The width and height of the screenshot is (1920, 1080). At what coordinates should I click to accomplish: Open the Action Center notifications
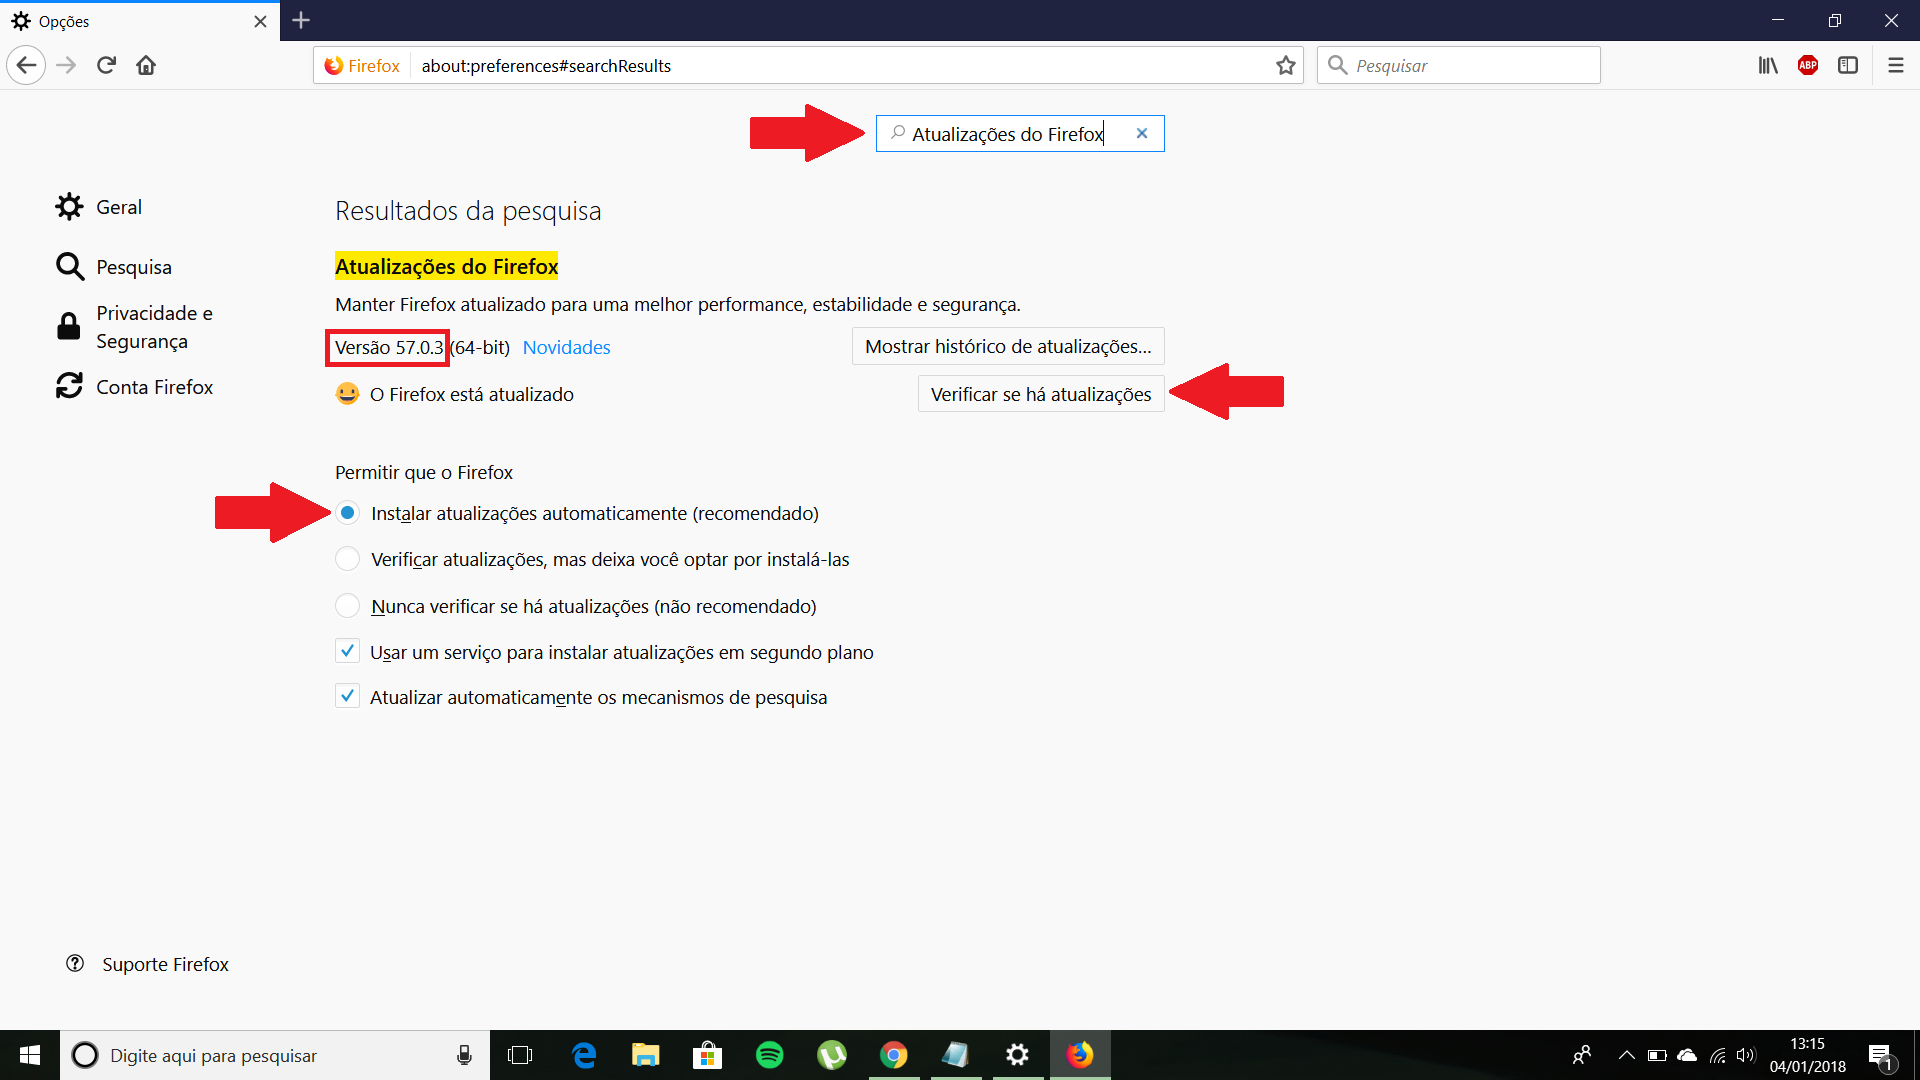(1880, 1055)
